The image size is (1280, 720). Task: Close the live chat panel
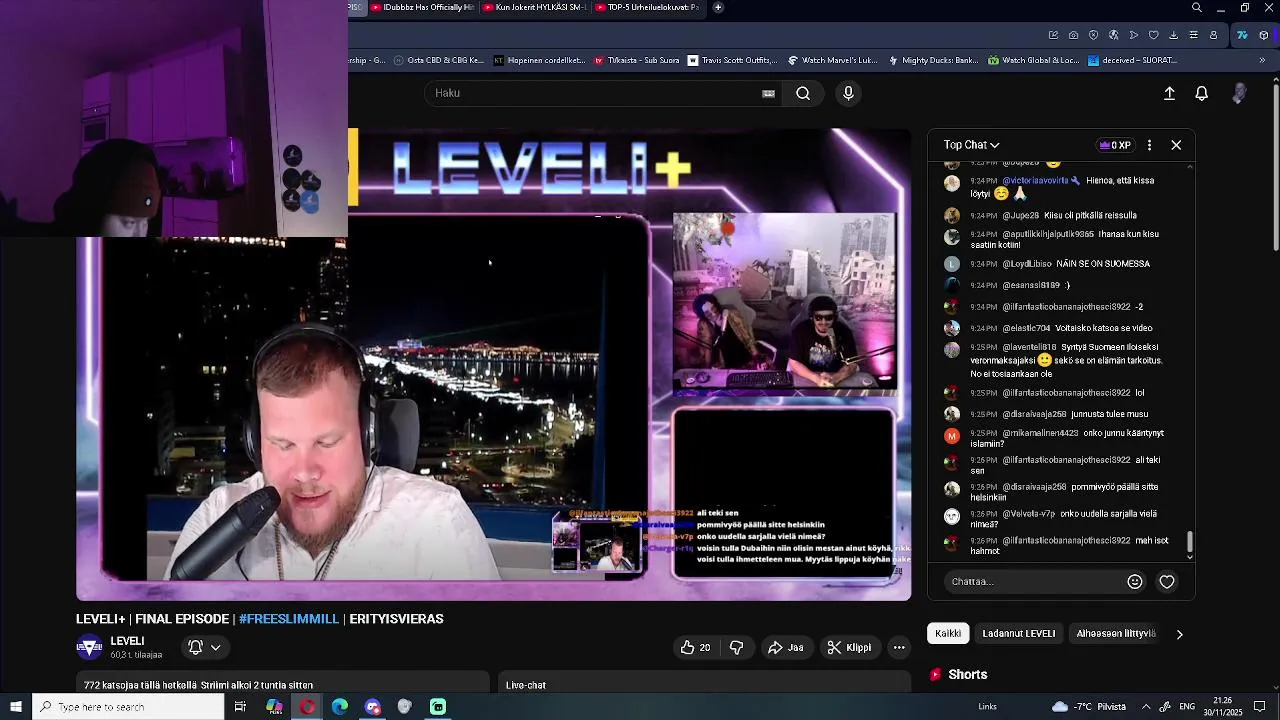coord(1176,145)
